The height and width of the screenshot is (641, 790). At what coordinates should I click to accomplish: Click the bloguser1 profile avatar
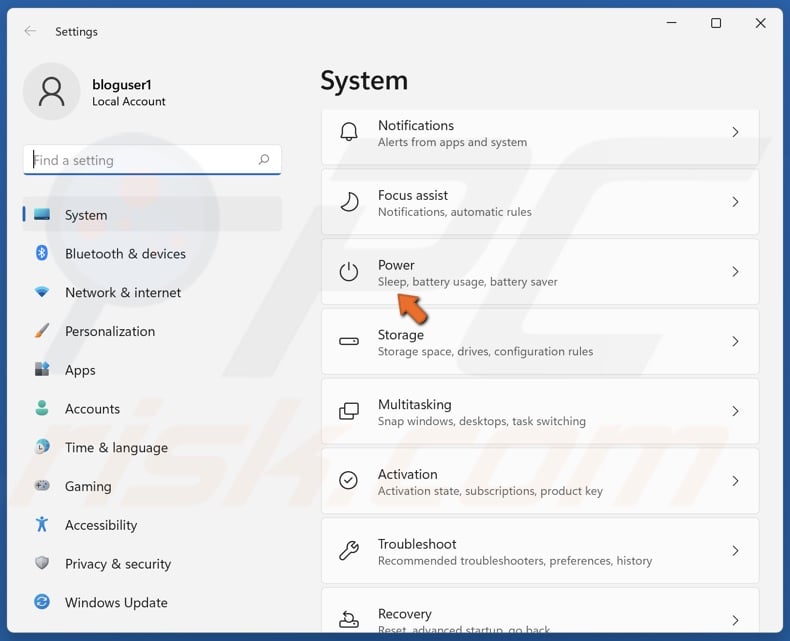[x=51, y=91]
